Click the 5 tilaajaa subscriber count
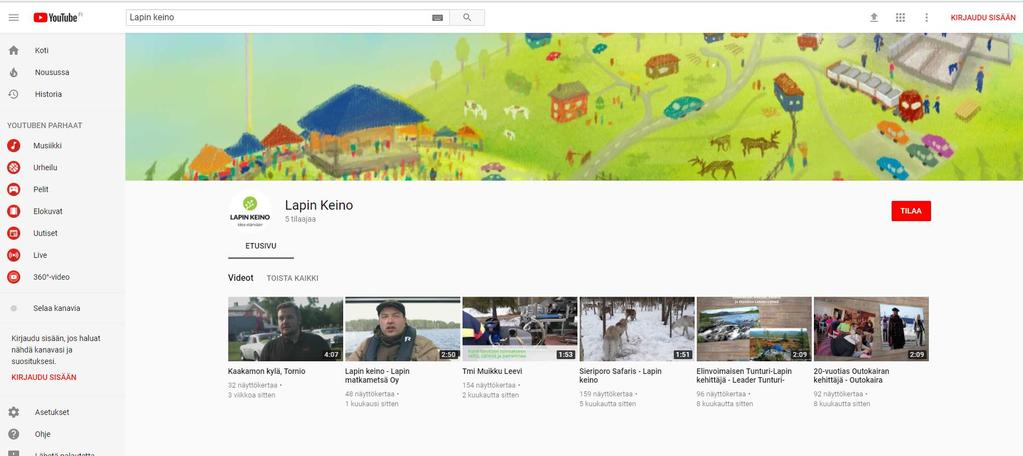The width and height of the screenshot is (1023, 456). coord(300,219)
